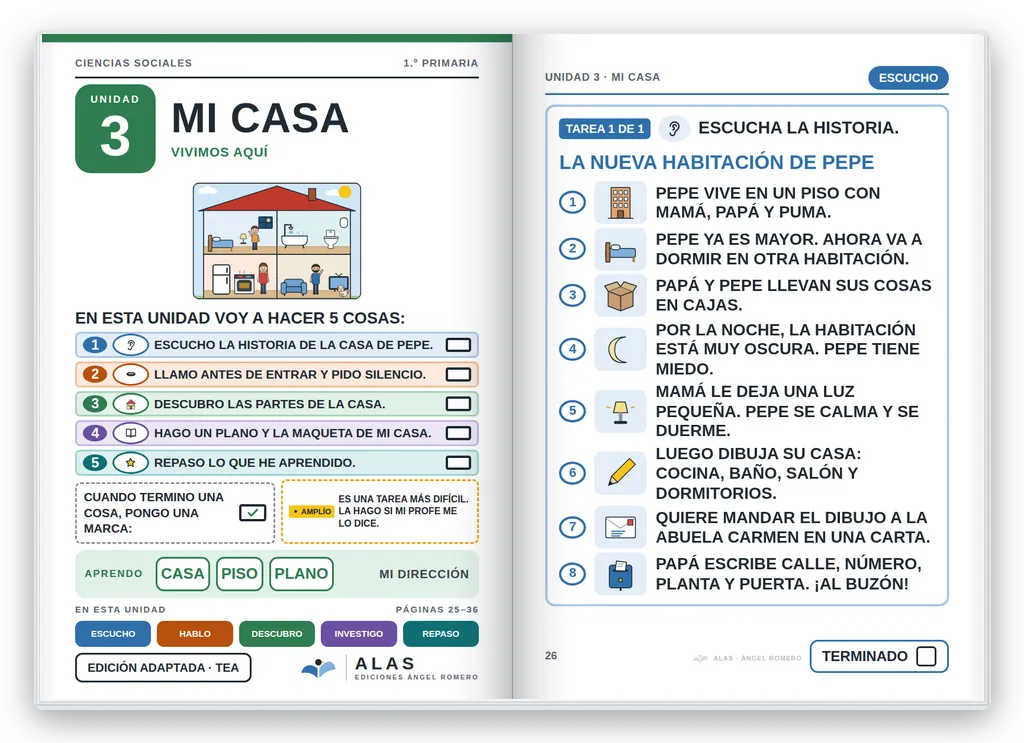Select the teal REPASO section tab
The height and width of the screenshot is (743, 1024).
(441, 634)
